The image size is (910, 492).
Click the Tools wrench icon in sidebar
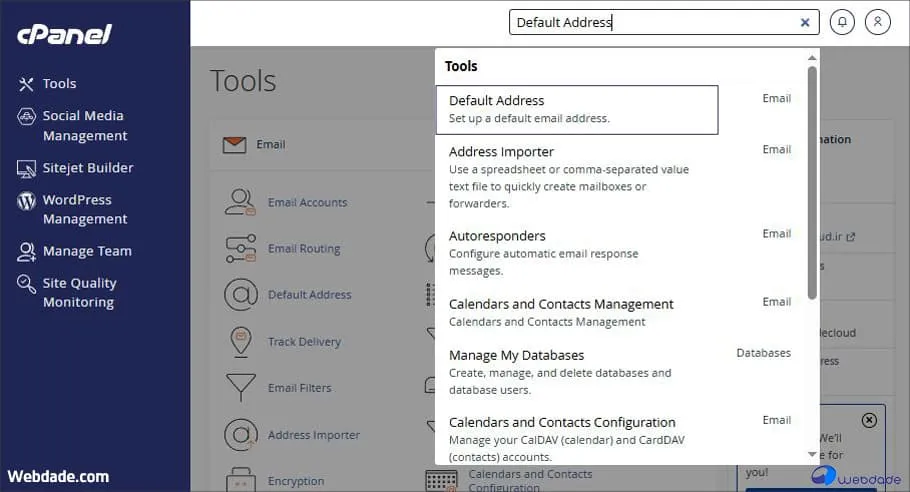tap(26, 84)
